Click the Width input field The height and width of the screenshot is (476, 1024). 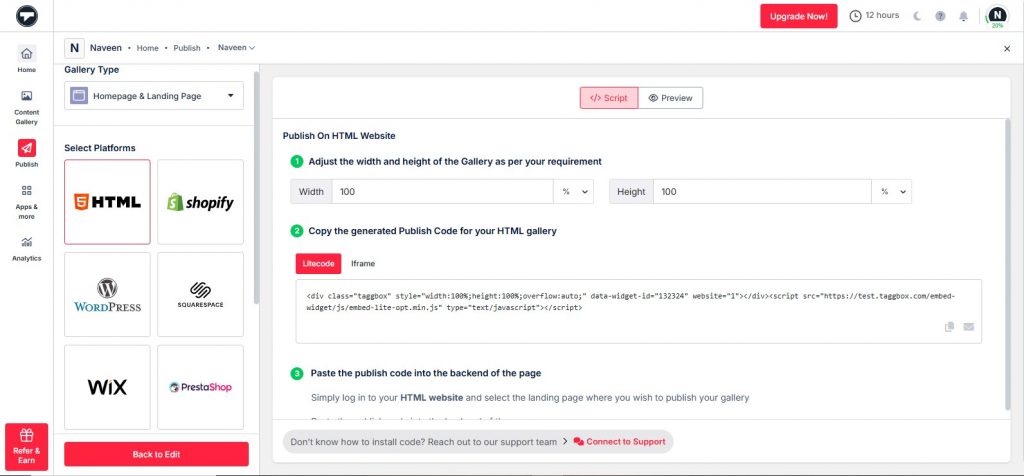tap(442, 192)
